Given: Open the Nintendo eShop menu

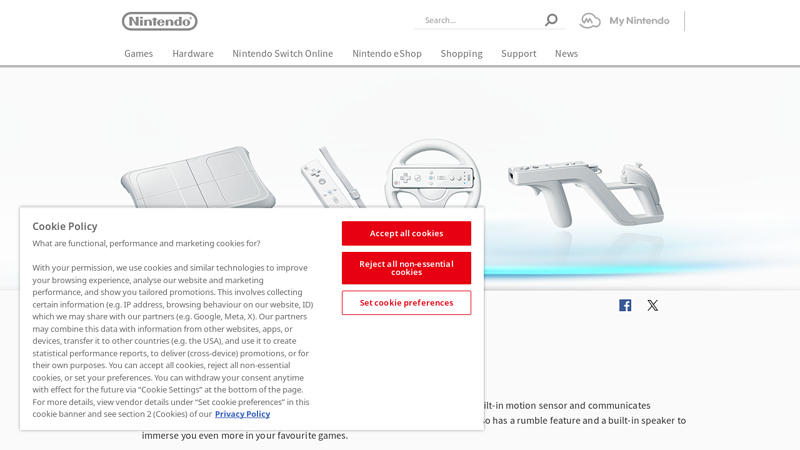Looking at the screenshot, I should 387,54.
